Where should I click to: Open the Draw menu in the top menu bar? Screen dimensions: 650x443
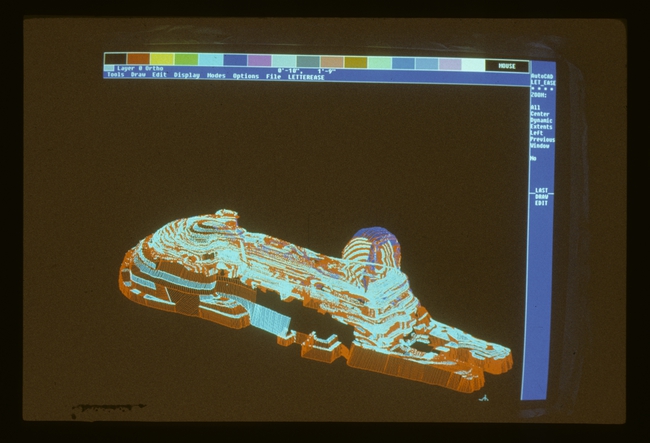(138, 76)
